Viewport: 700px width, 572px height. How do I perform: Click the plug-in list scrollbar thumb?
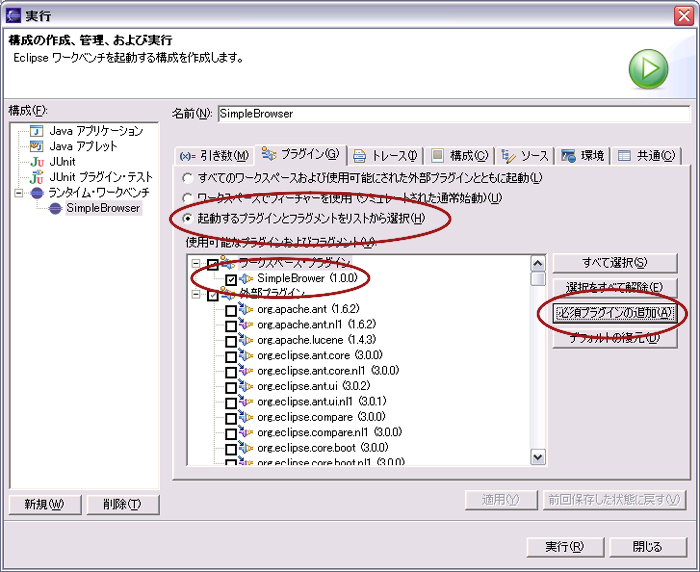pos(538,279)
